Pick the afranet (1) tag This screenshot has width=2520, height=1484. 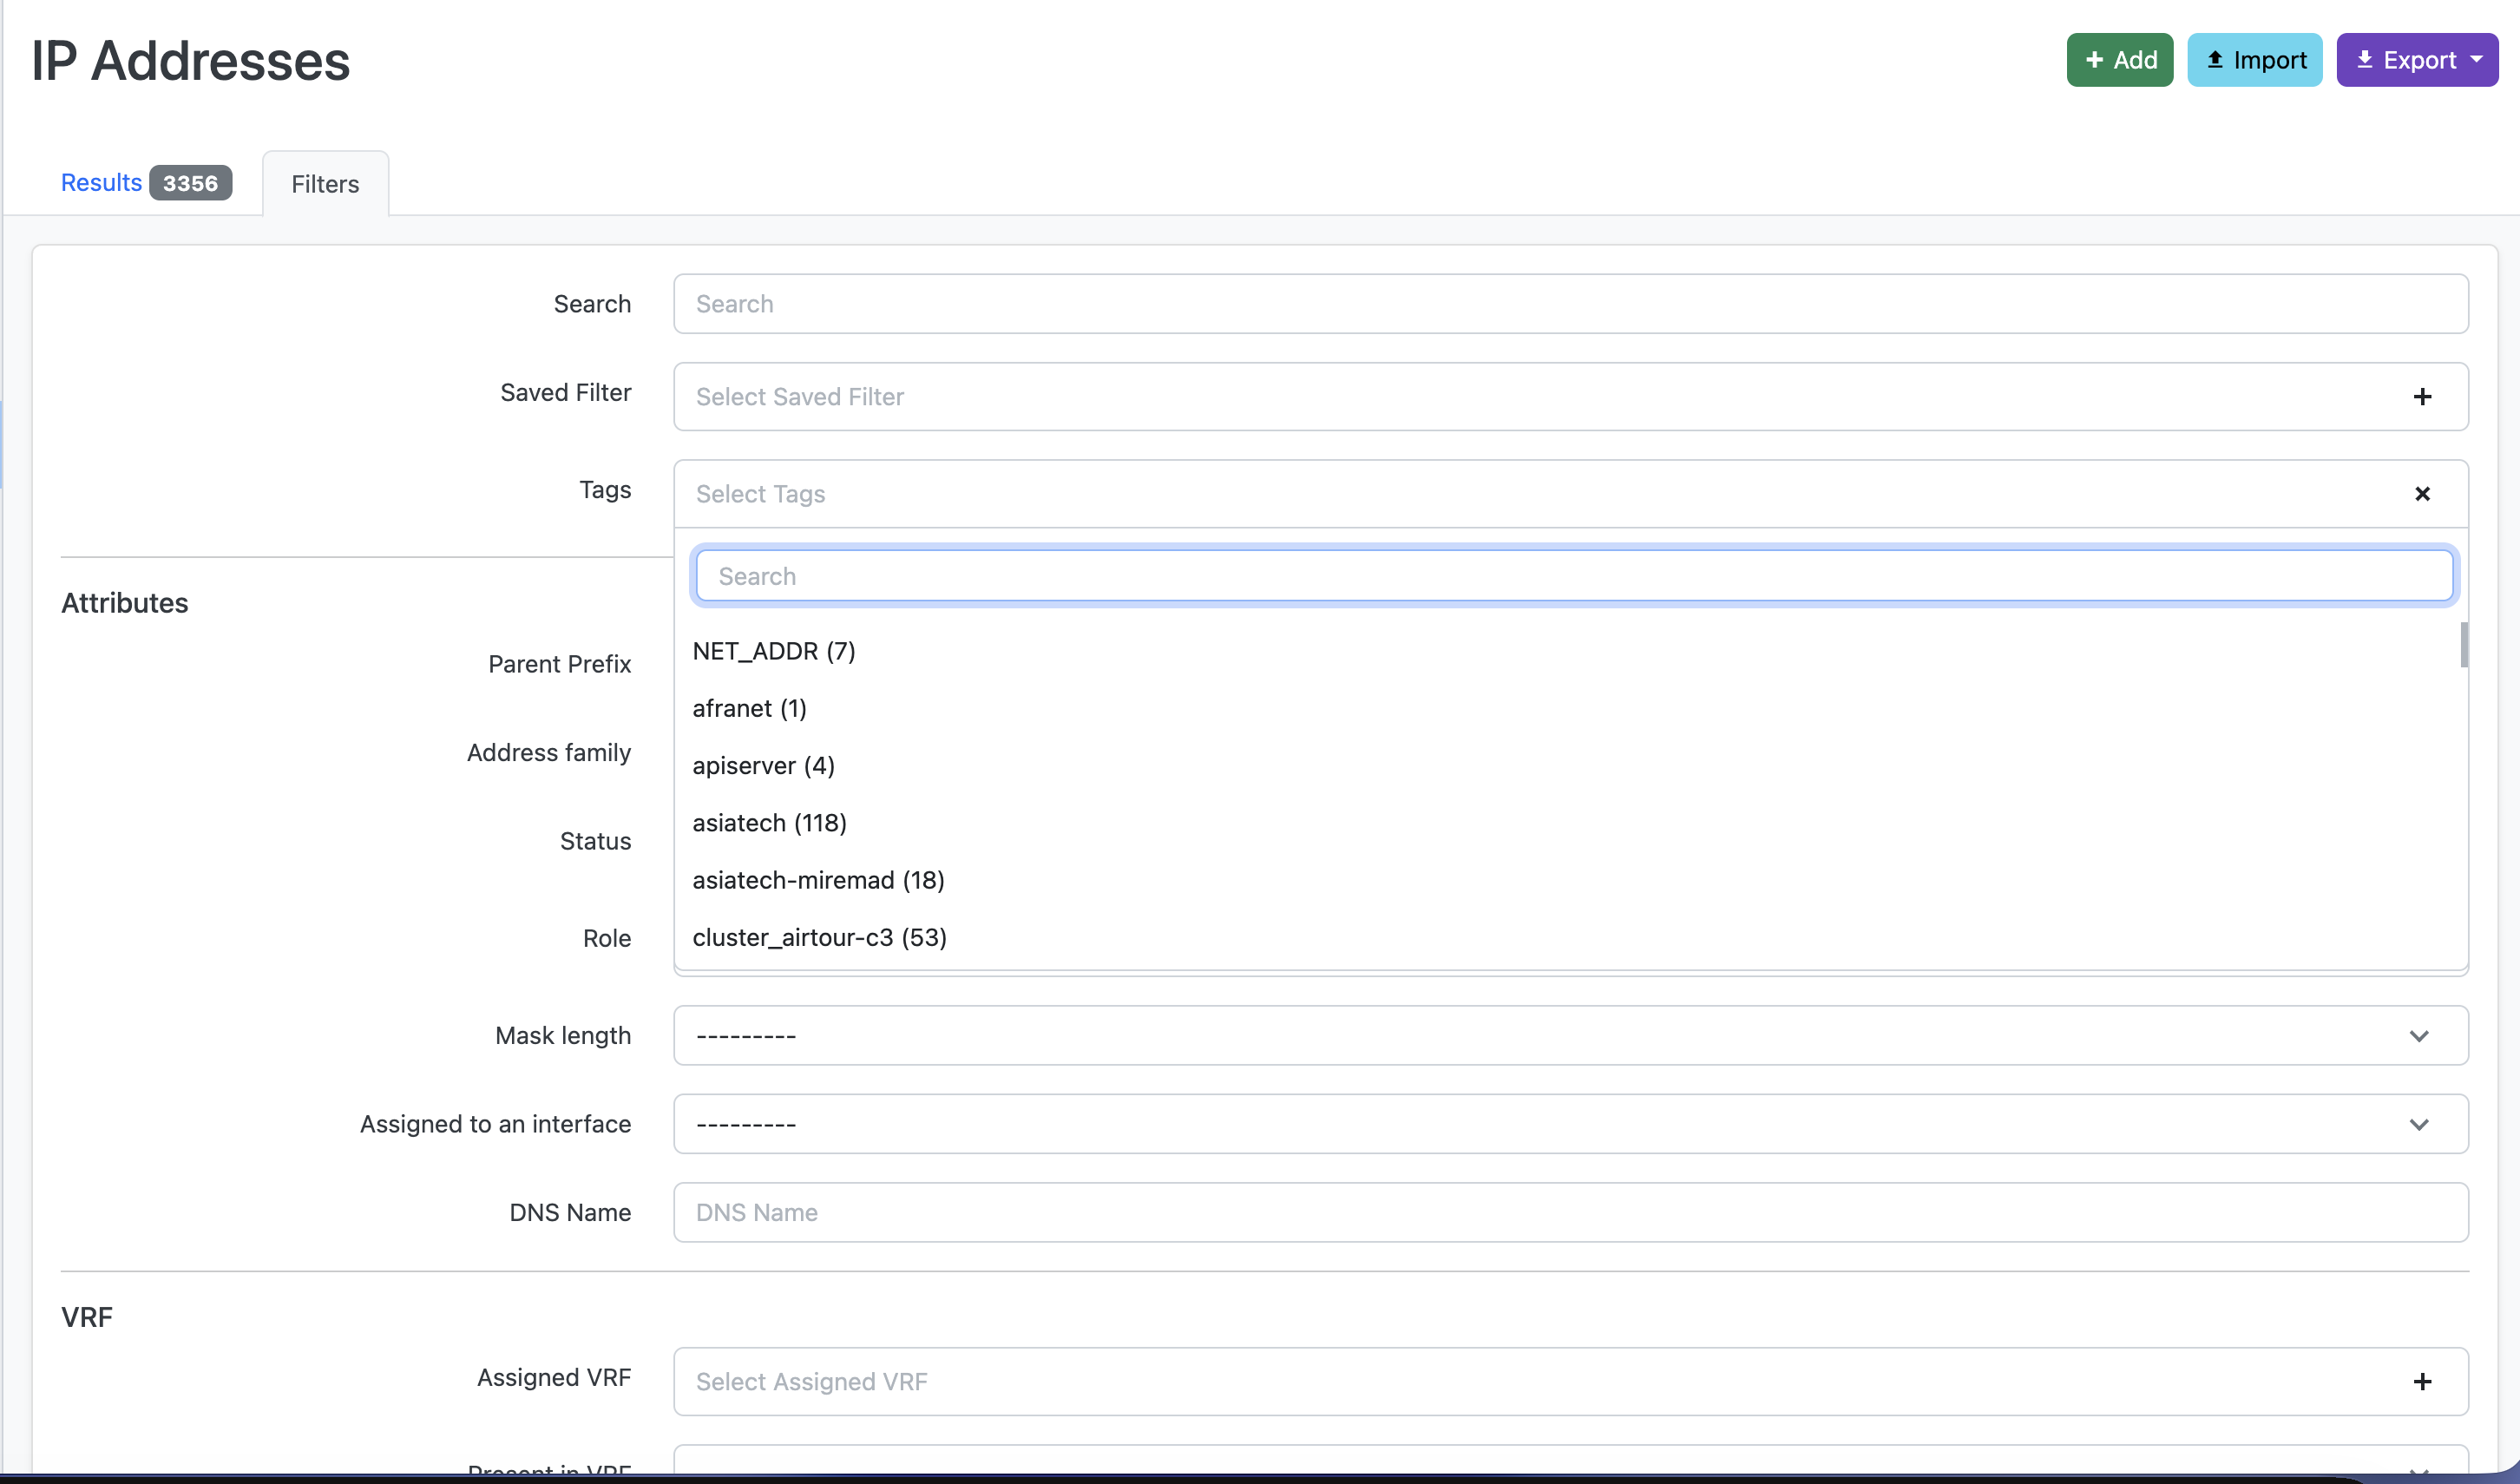point(749,708)
